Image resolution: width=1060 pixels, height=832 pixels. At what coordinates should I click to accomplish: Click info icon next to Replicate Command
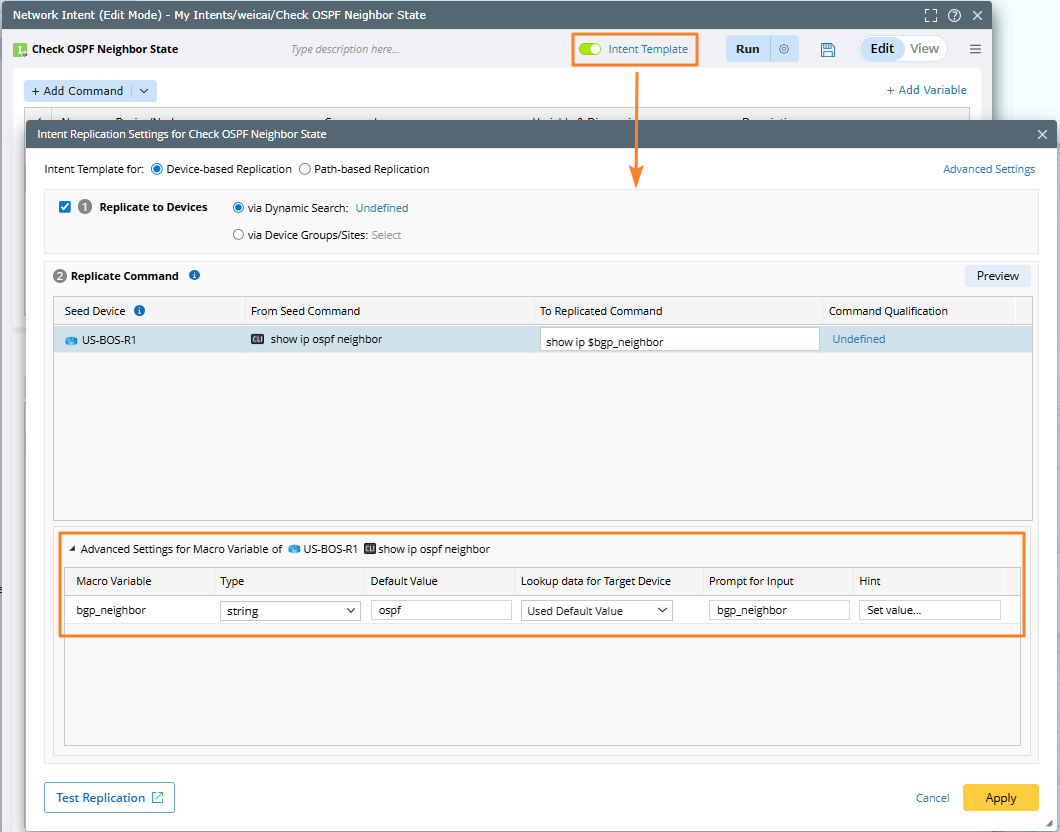coord(194,275)
